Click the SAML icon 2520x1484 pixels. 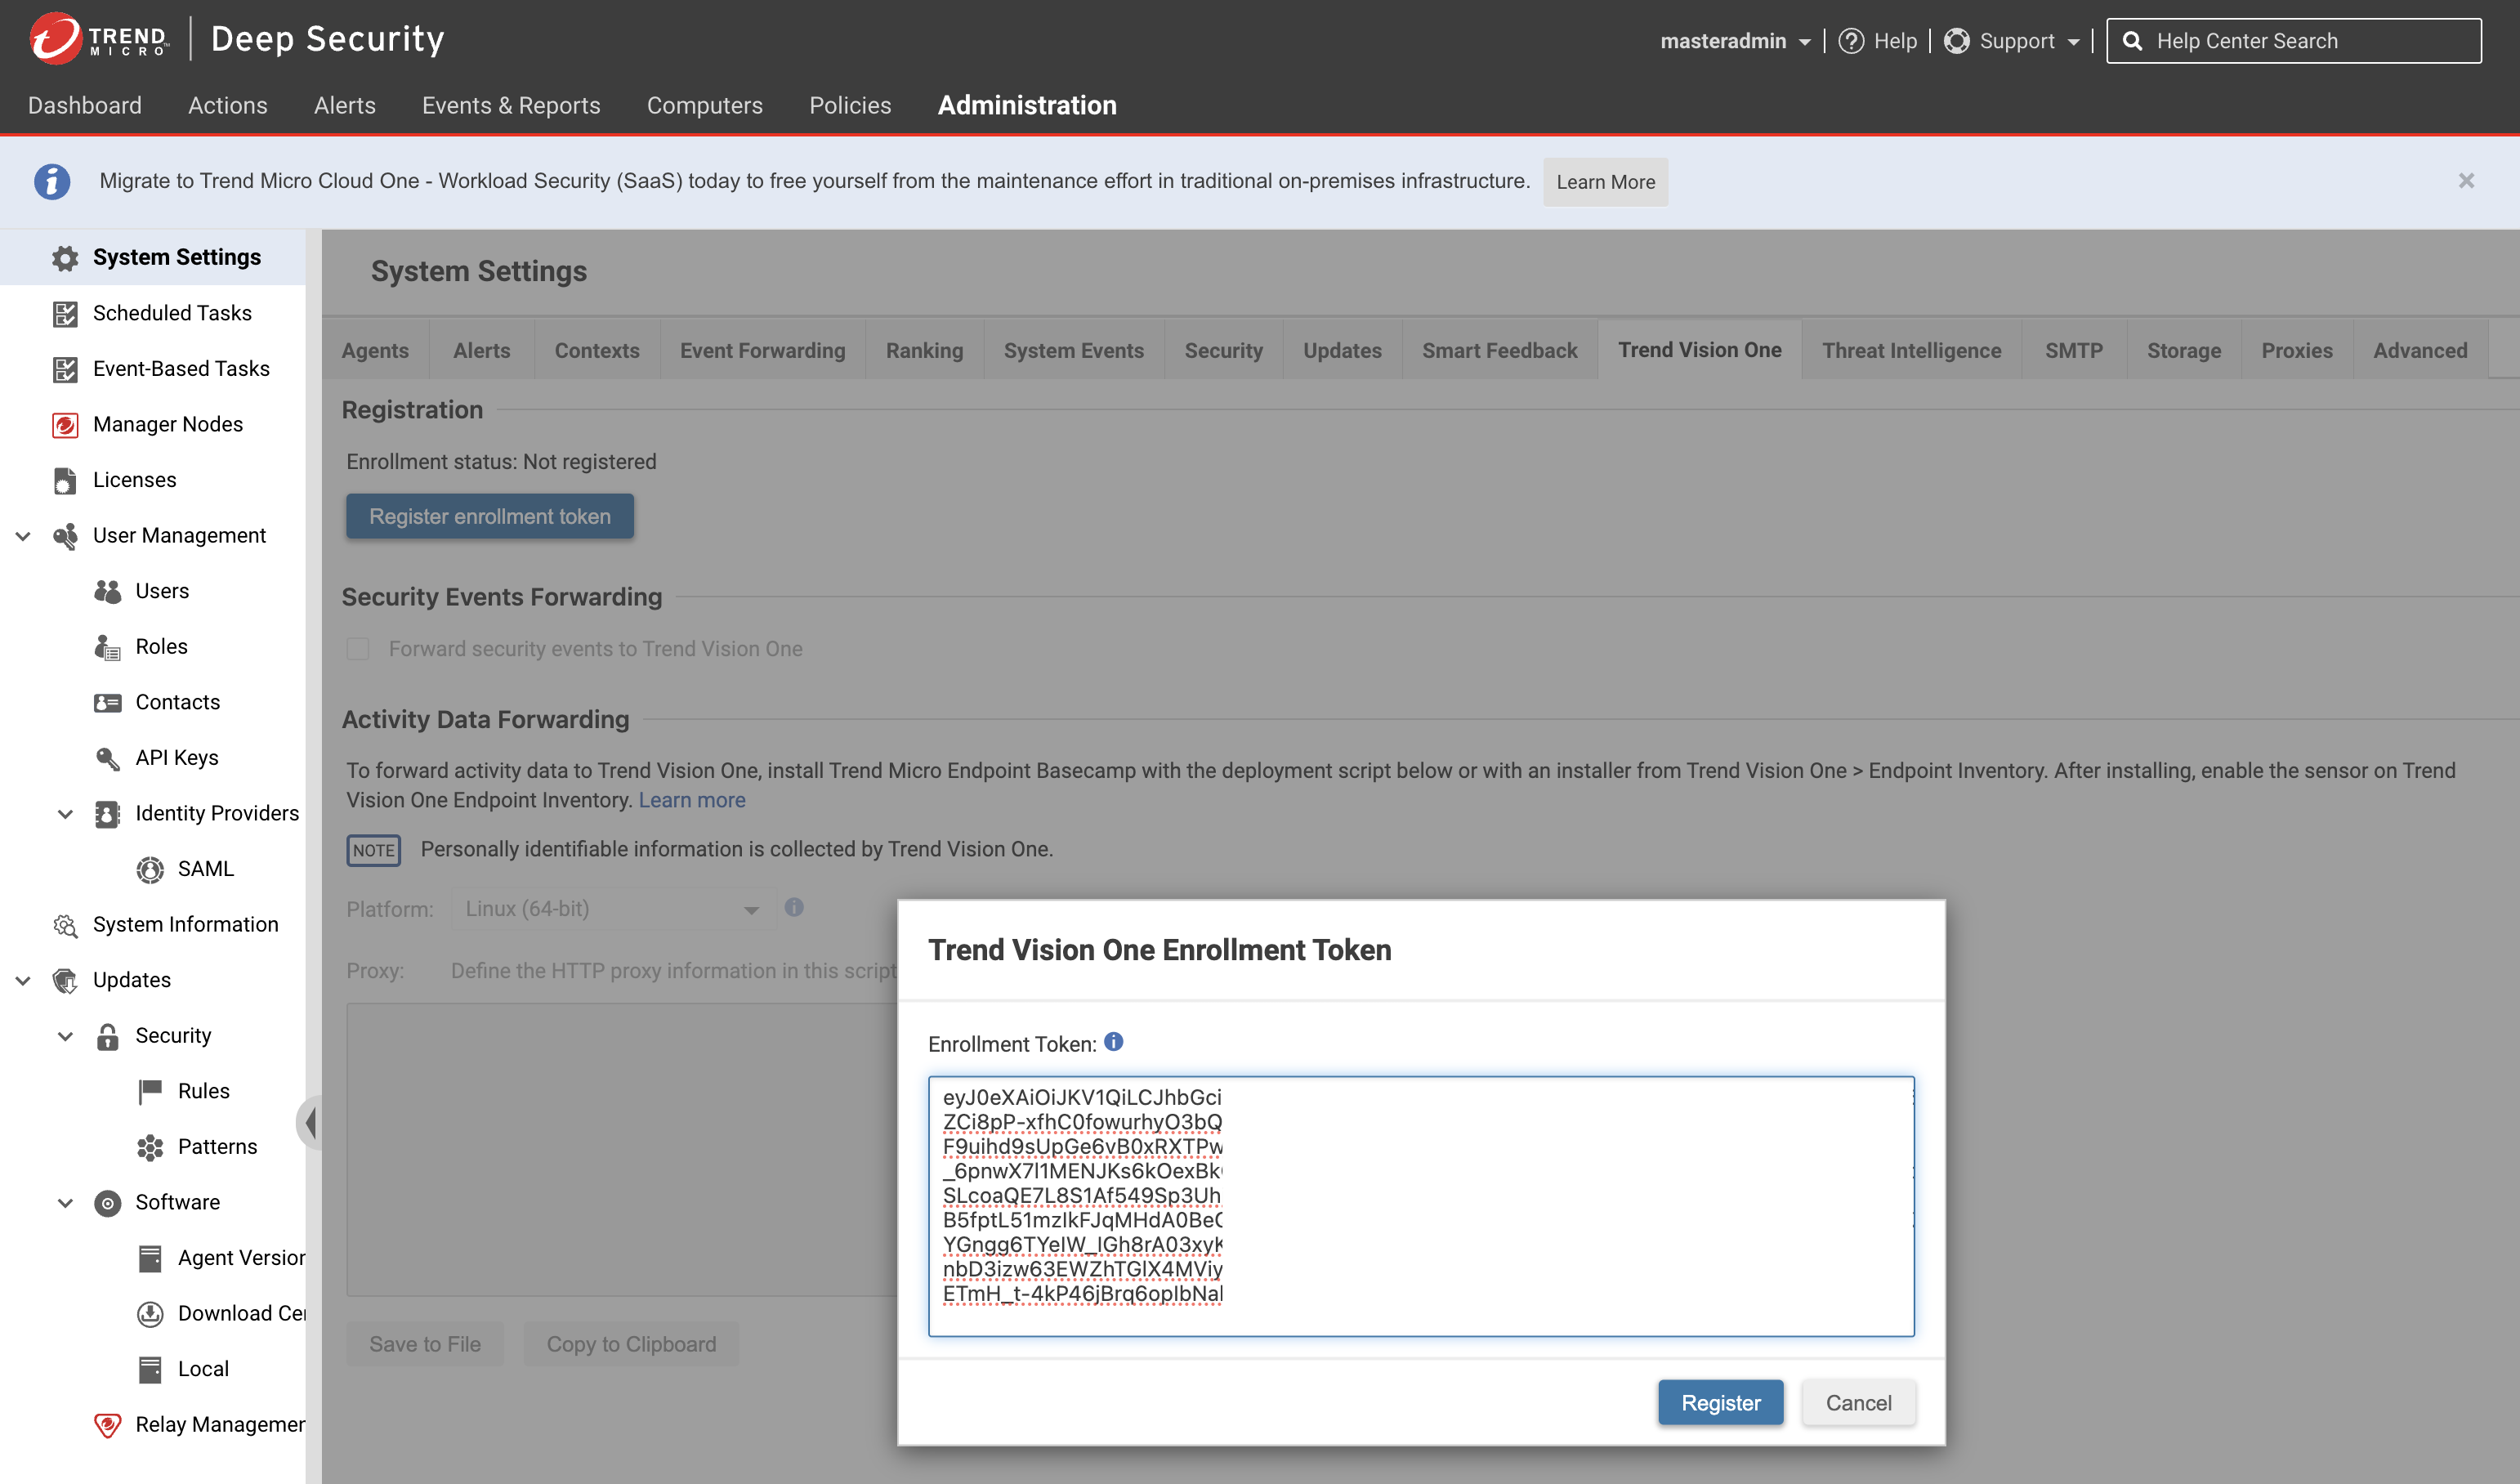[x=150, y=870]
